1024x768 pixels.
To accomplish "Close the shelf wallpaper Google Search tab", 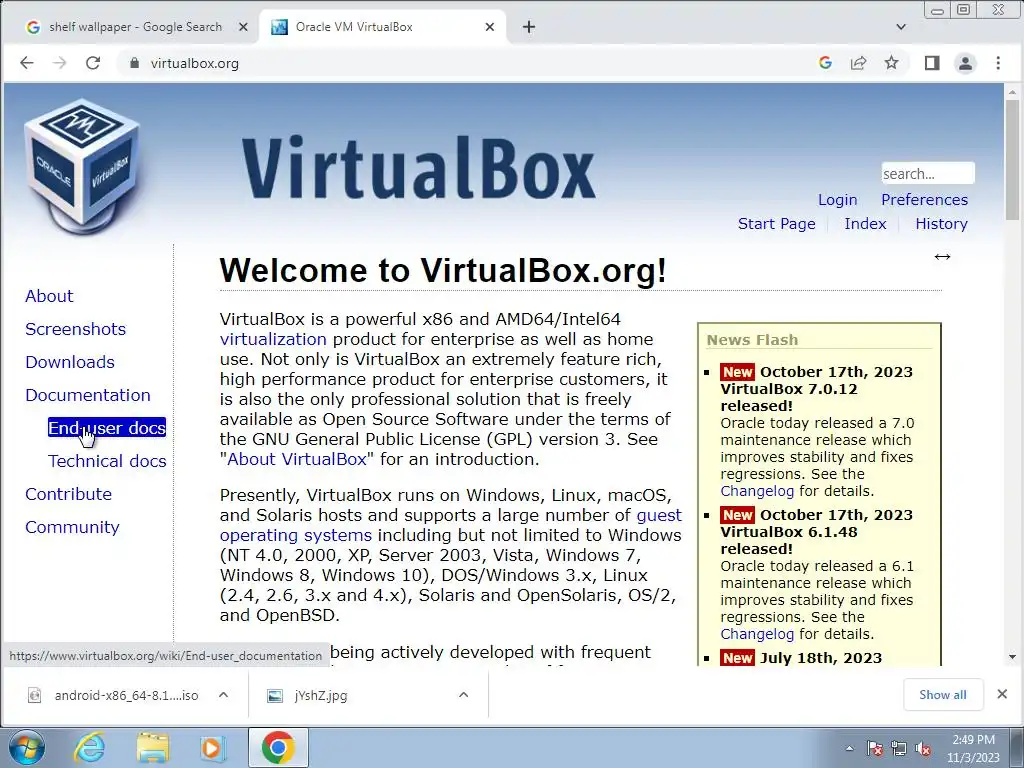I will click(x=243, y=27).
